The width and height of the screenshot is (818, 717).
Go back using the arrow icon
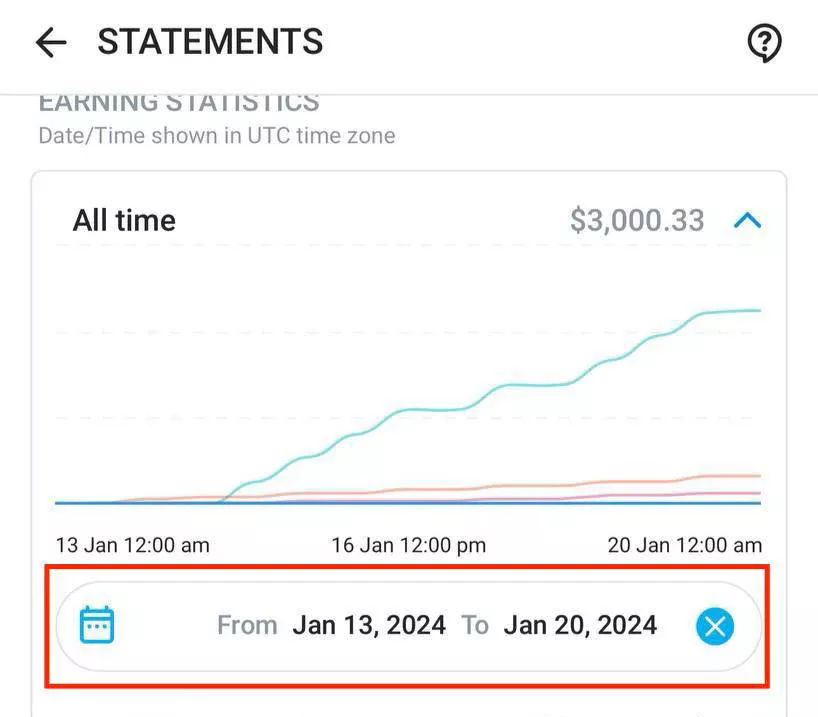[x=51, y=42]
